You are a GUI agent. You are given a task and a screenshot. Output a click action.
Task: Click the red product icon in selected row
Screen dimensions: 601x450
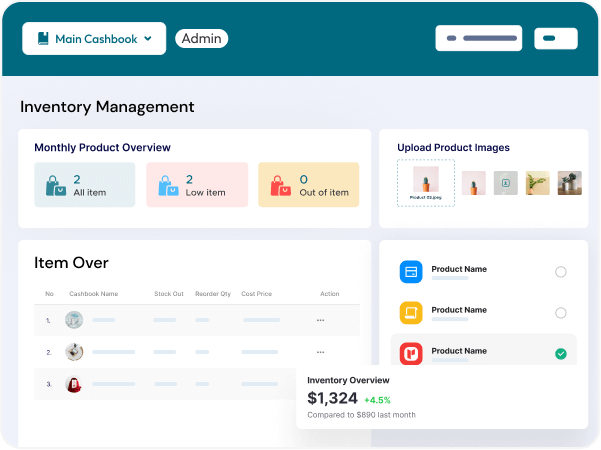coord(411,354)
